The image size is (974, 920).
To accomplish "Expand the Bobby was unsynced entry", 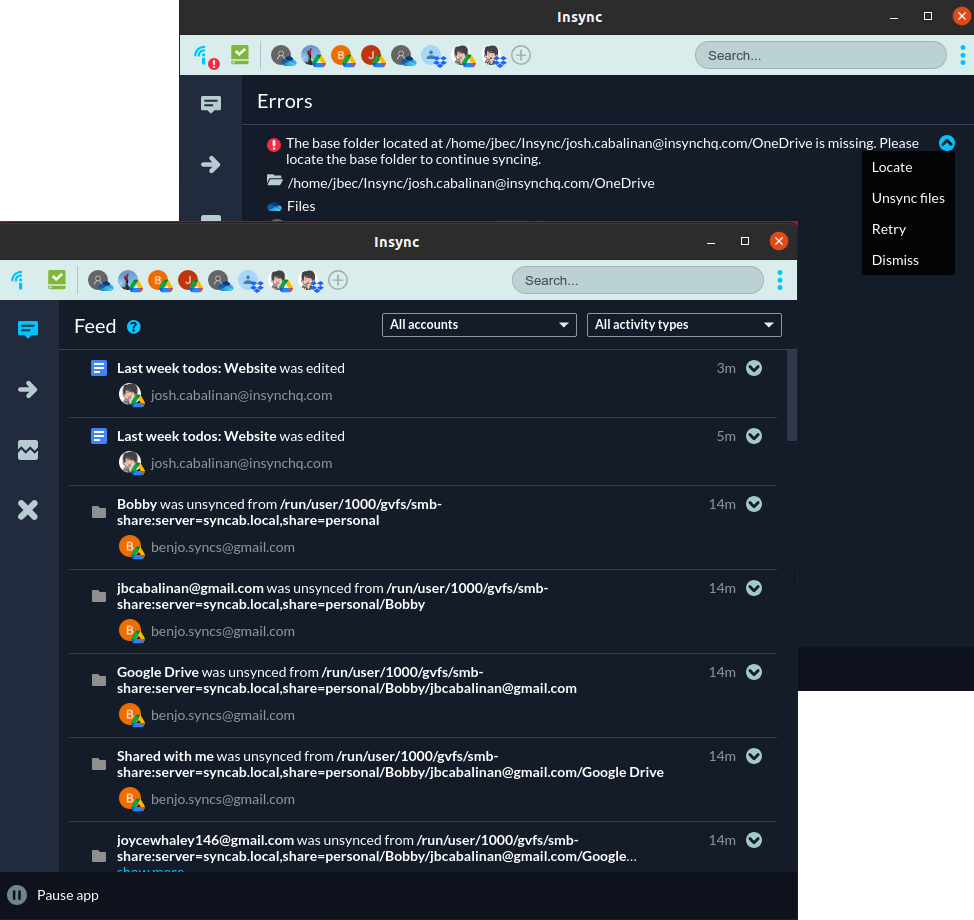I will click(754, 504).
